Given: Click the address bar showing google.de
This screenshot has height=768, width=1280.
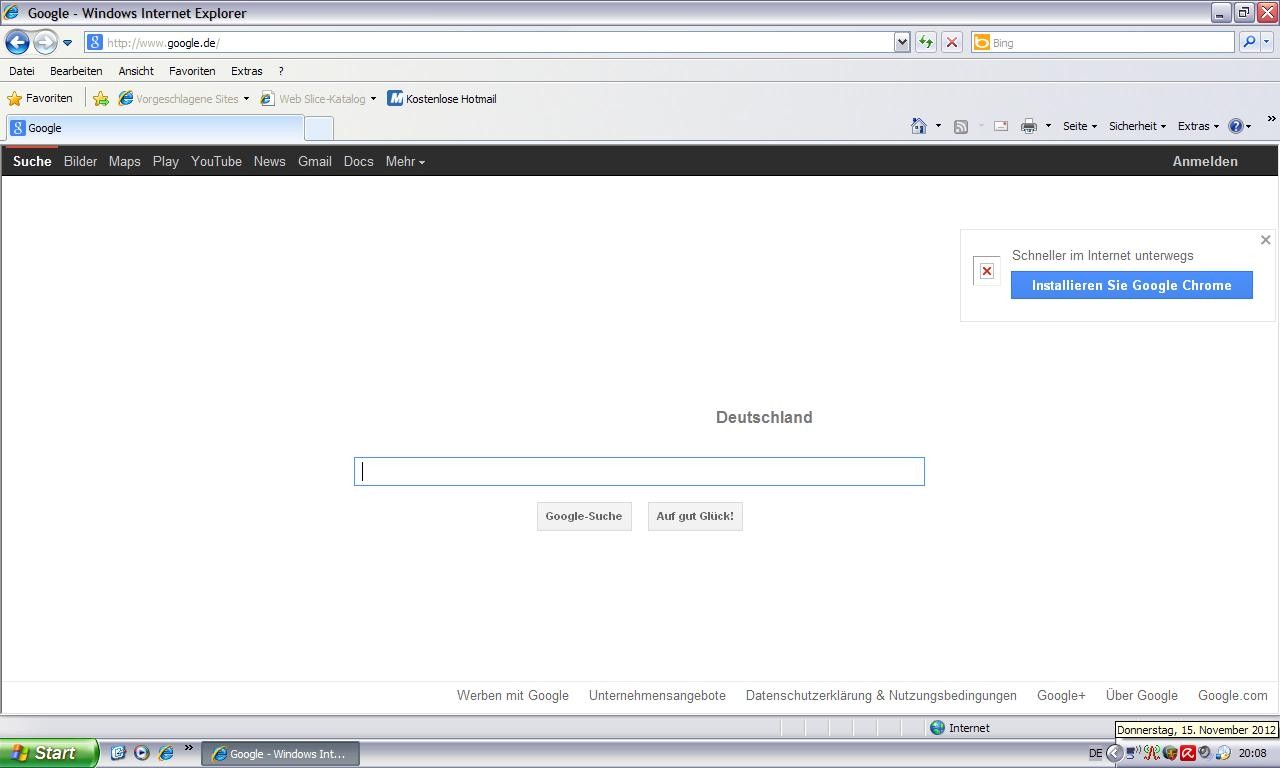Looking at the screenshot, I should (x=489, y=42).
